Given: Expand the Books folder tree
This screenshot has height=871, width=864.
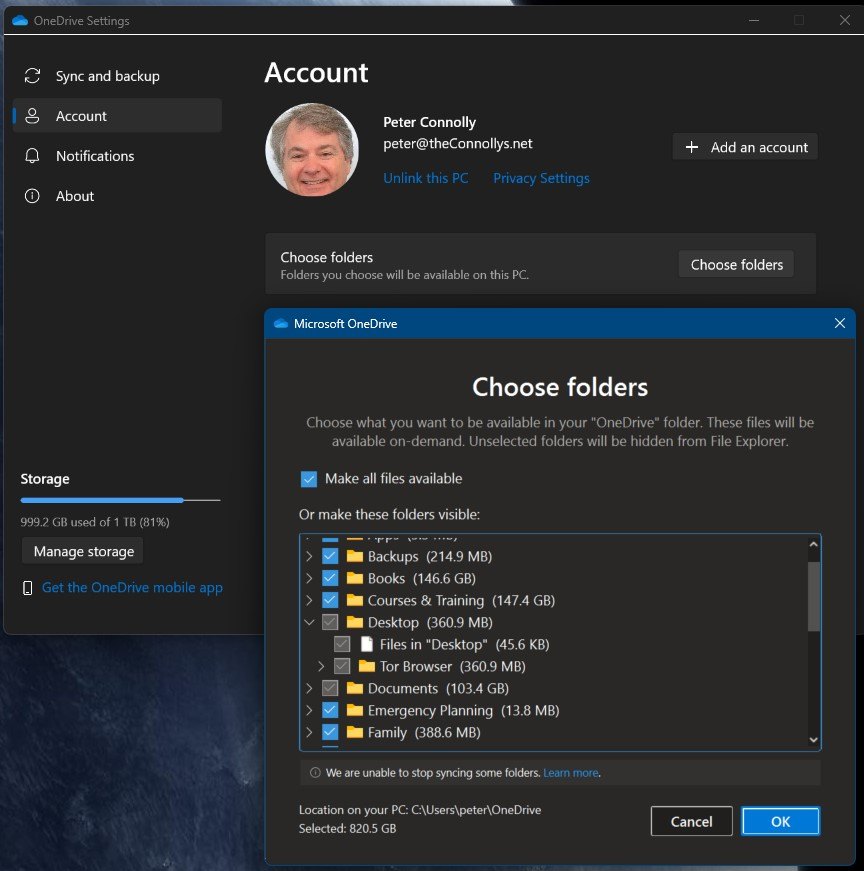Looking at the screenshot, I should (x=309, y=578).
